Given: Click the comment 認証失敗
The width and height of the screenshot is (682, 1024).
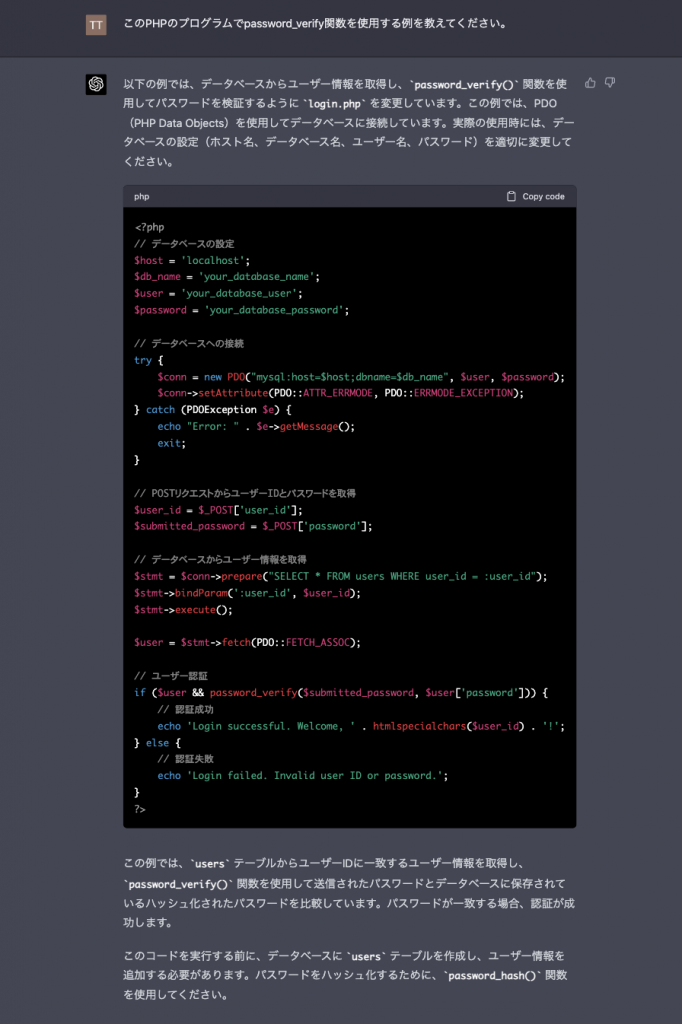Looking at the screenshot, I should tap(186, 759).
